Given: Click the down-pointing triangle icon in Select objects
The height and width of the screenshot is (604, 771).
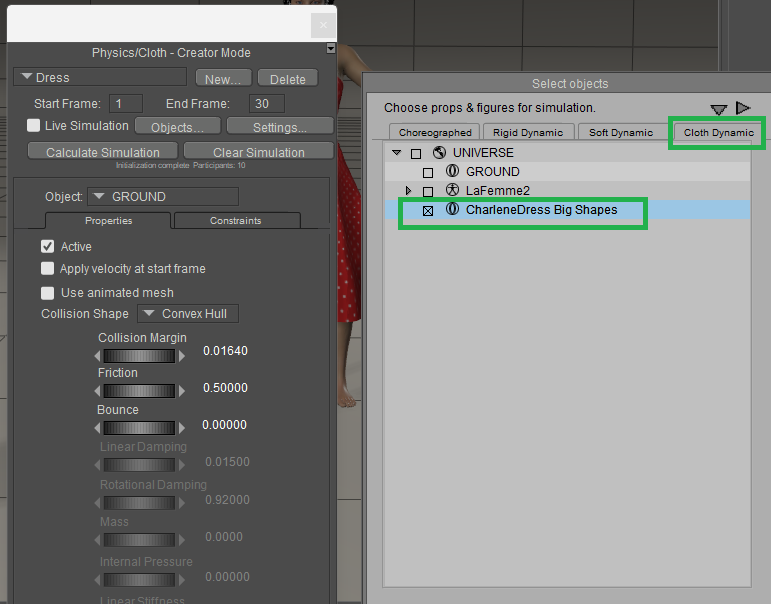Looking at the screenshot, I should click(x=719, y=109).
